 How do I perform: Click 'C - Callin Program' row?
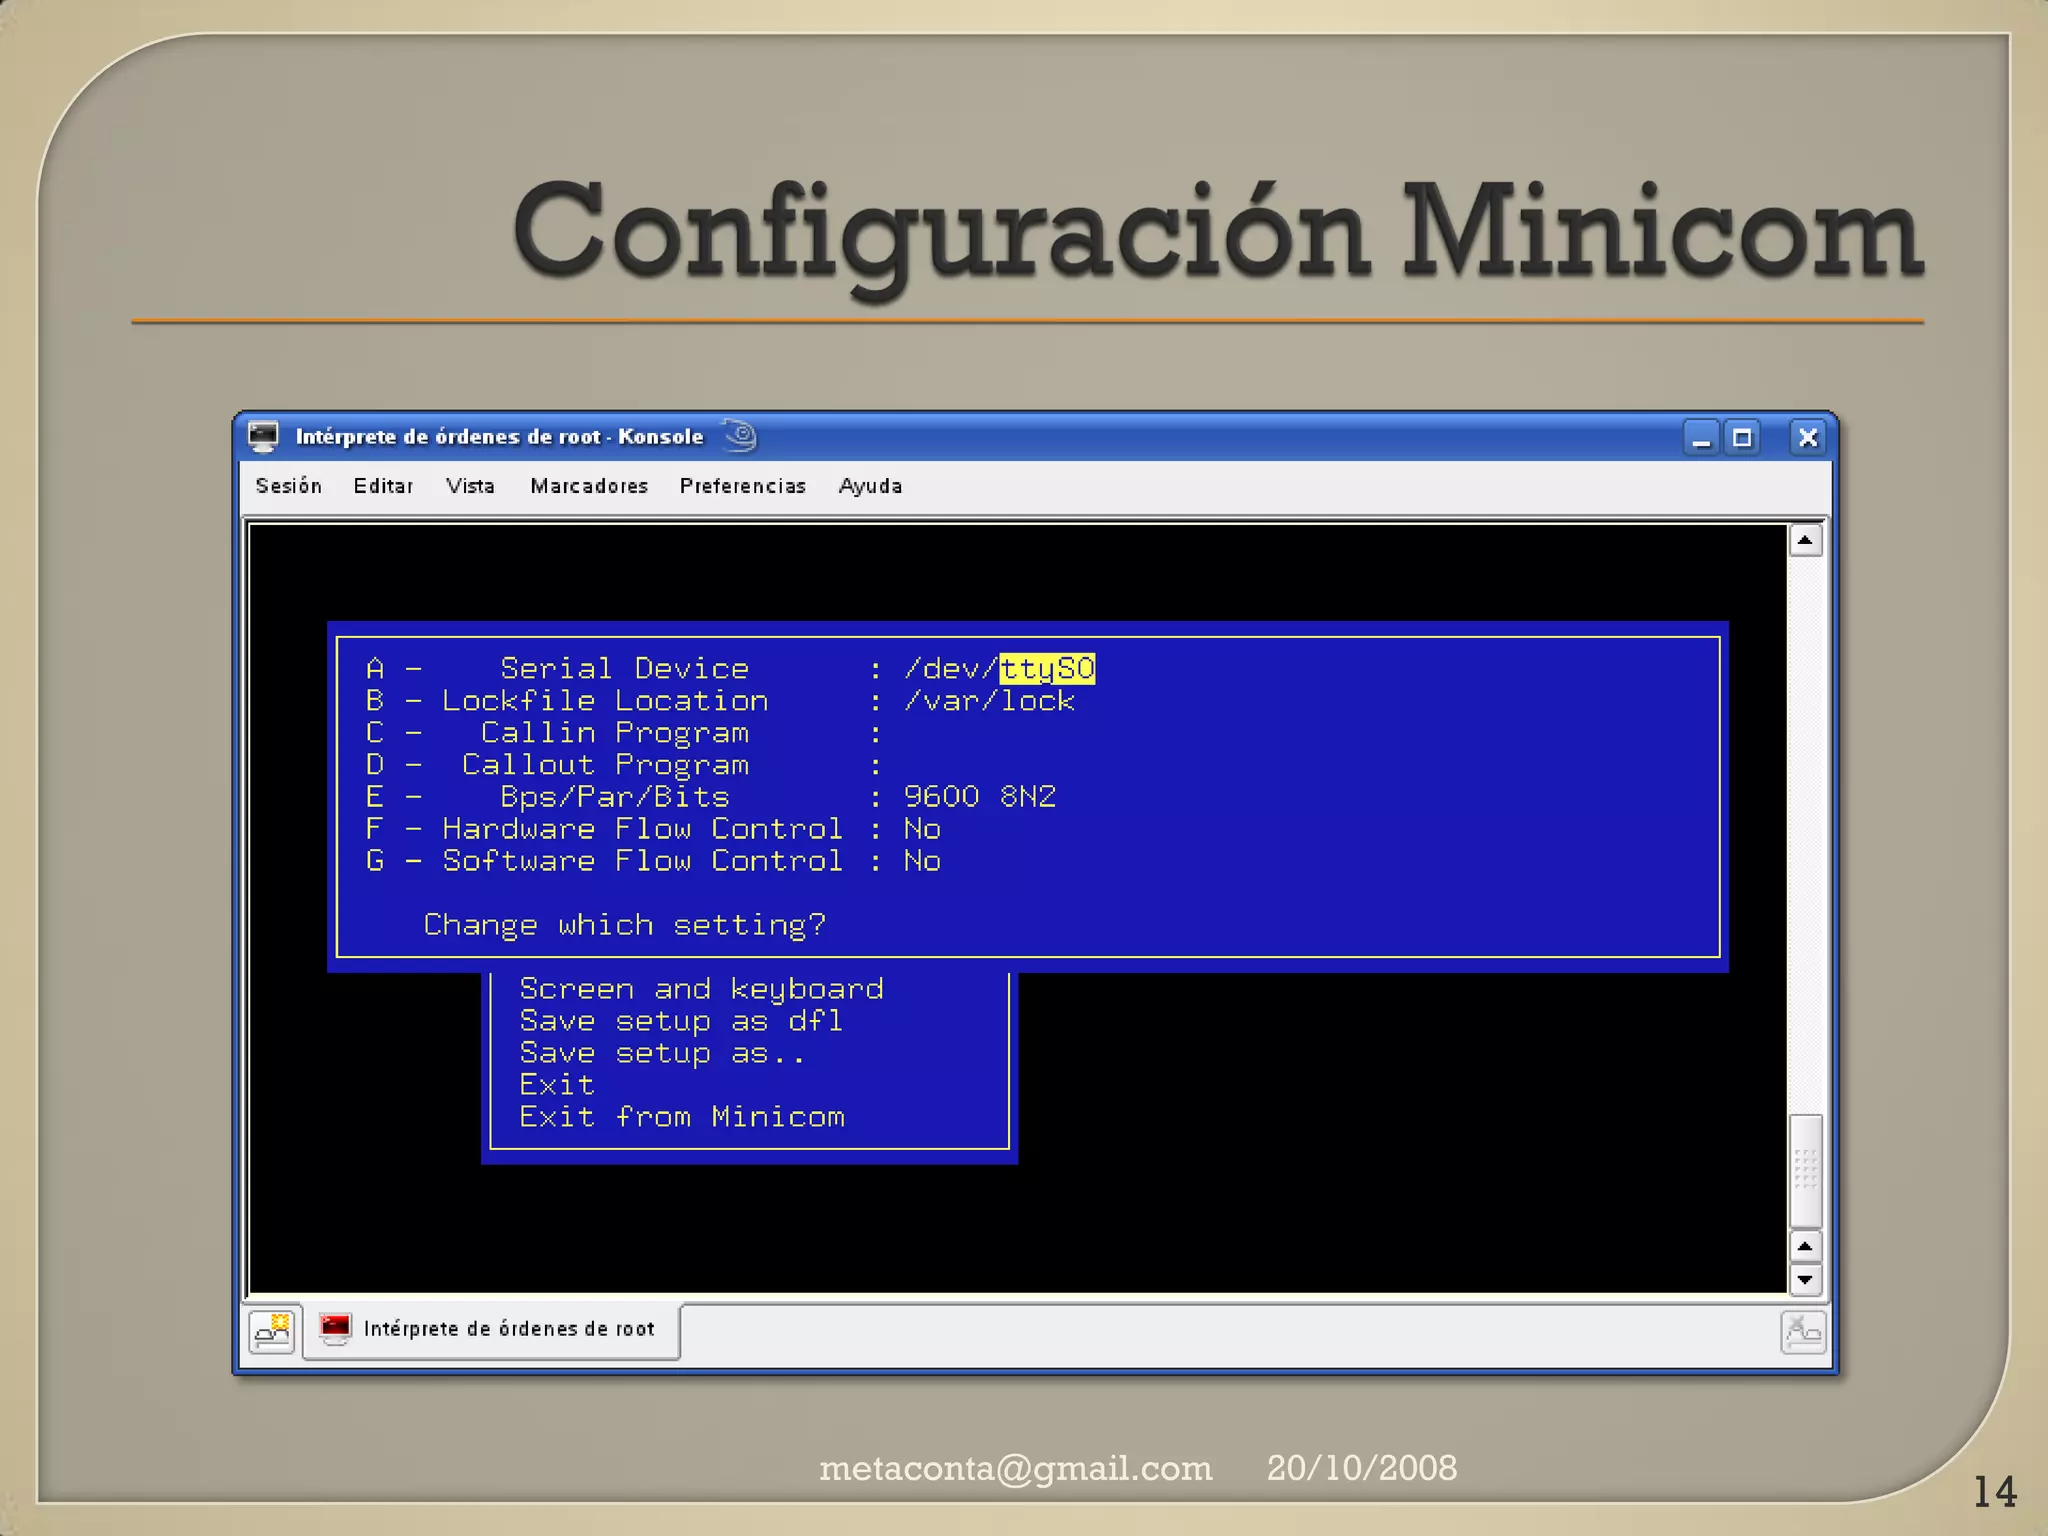pos(624,732)
